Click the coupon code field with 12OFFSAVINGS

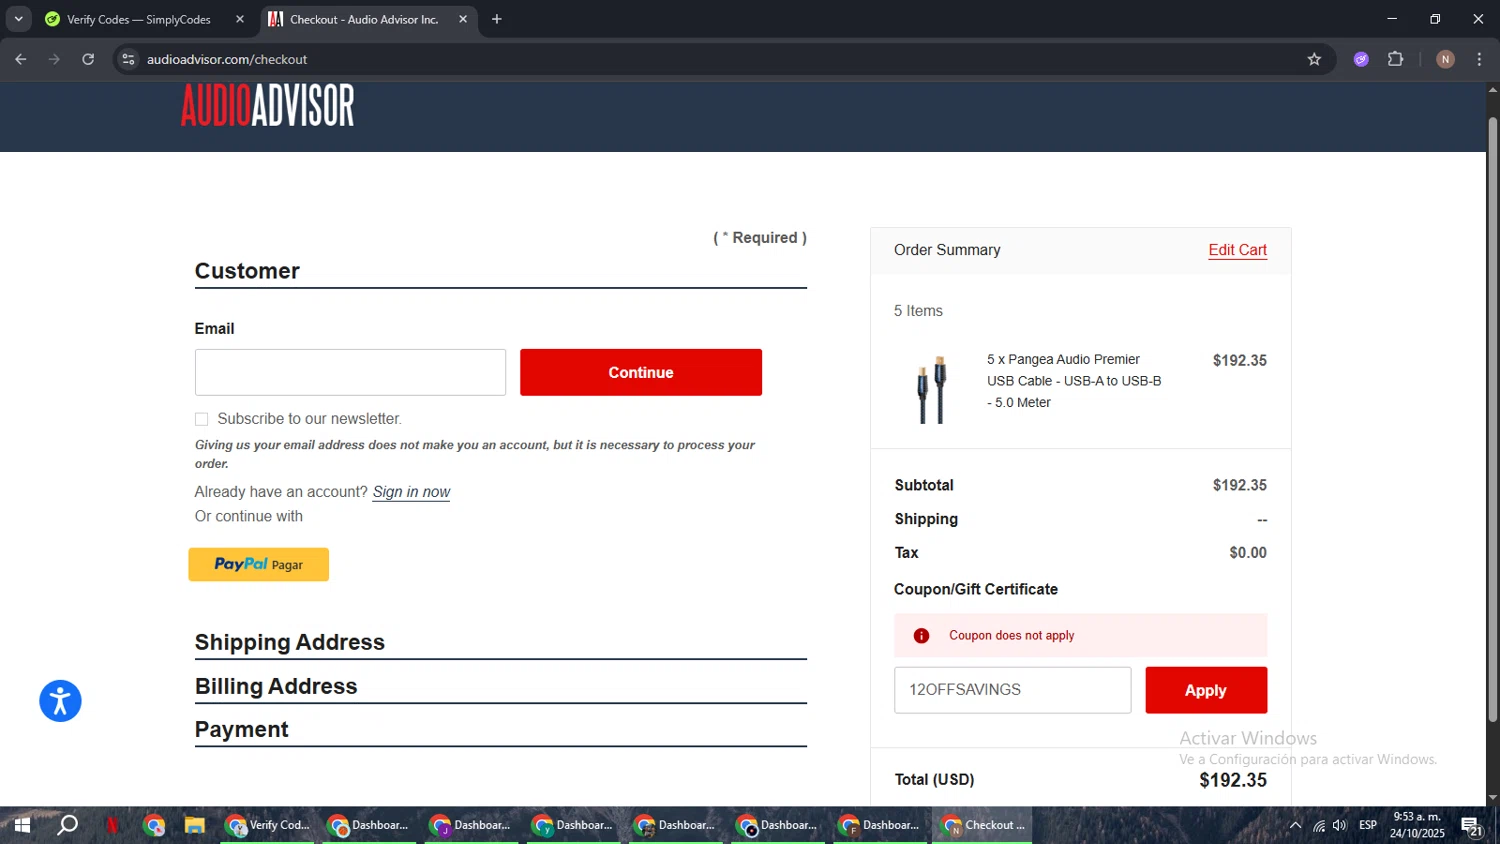pyautogui.click(x=1012, y=690)
